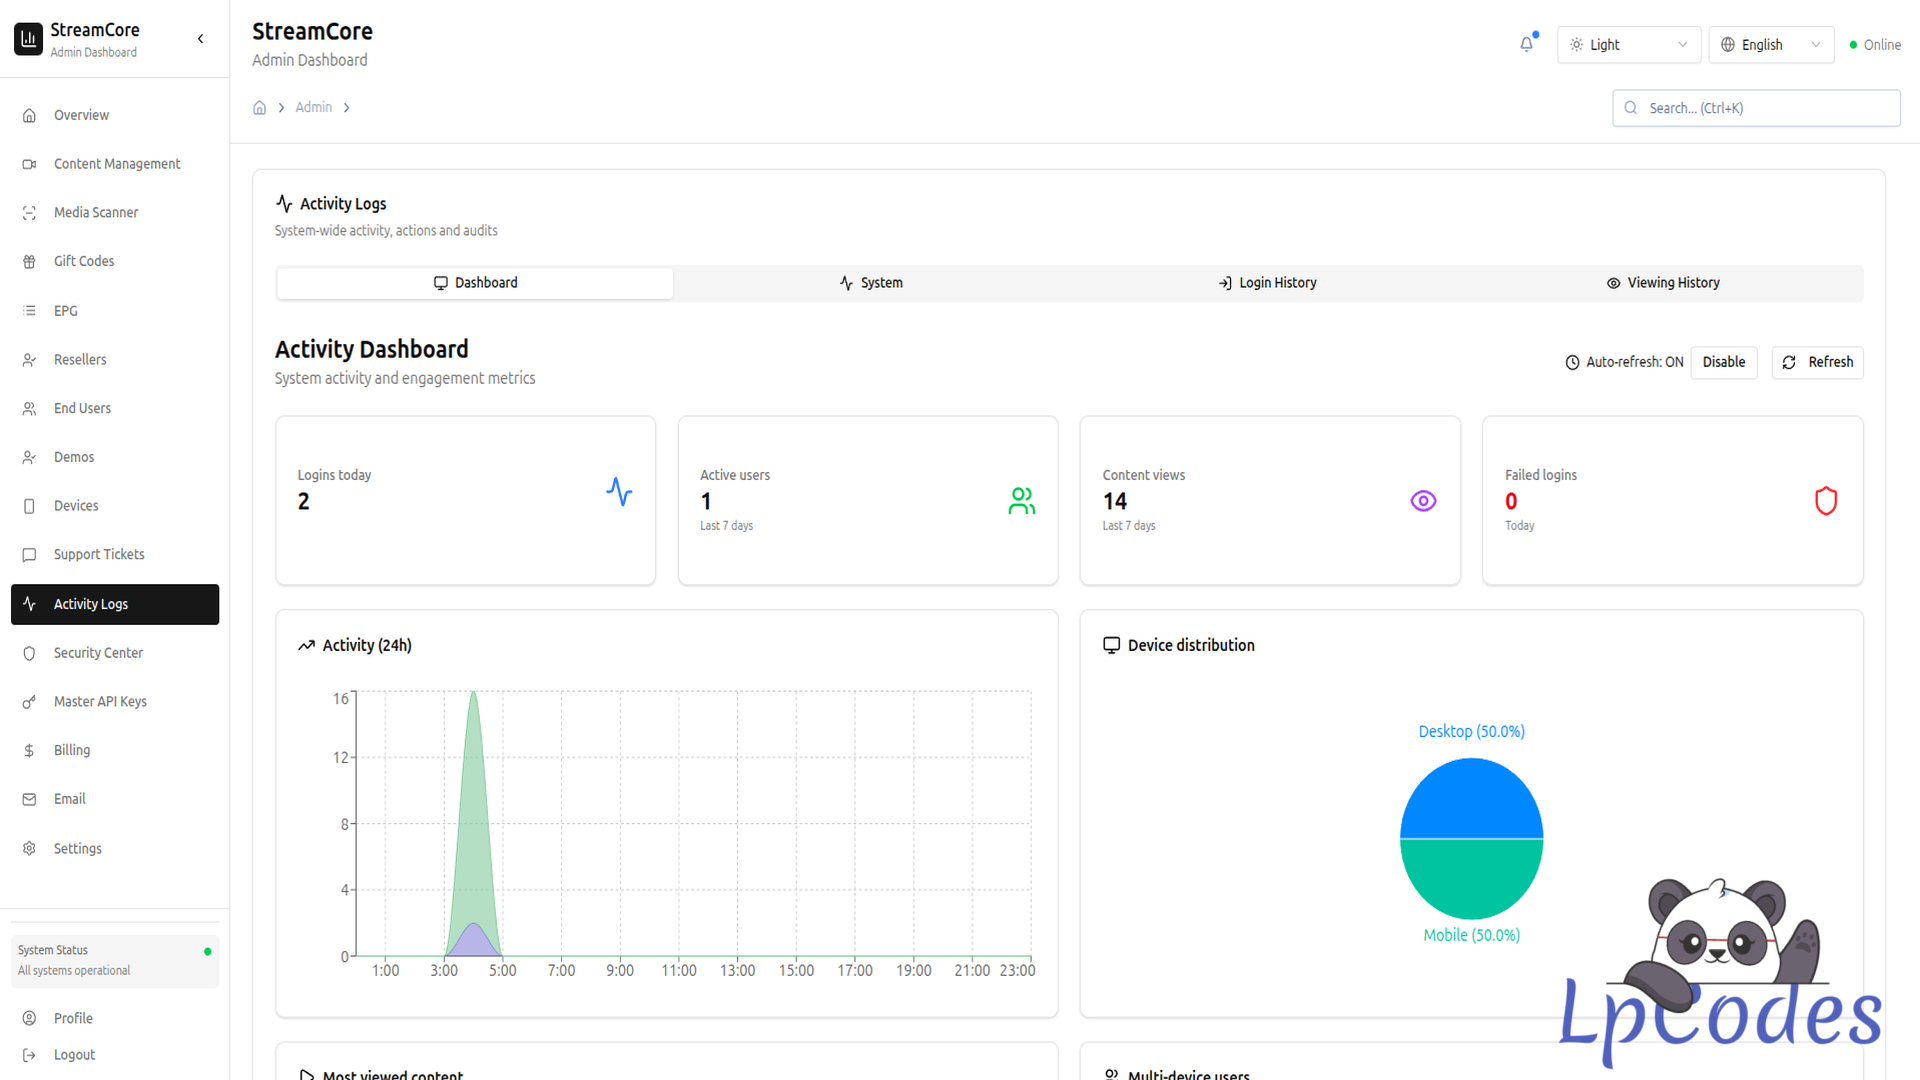Open Master API Keys page
The height and width of the screenshot is (1080, 1920).
(100, 702)
